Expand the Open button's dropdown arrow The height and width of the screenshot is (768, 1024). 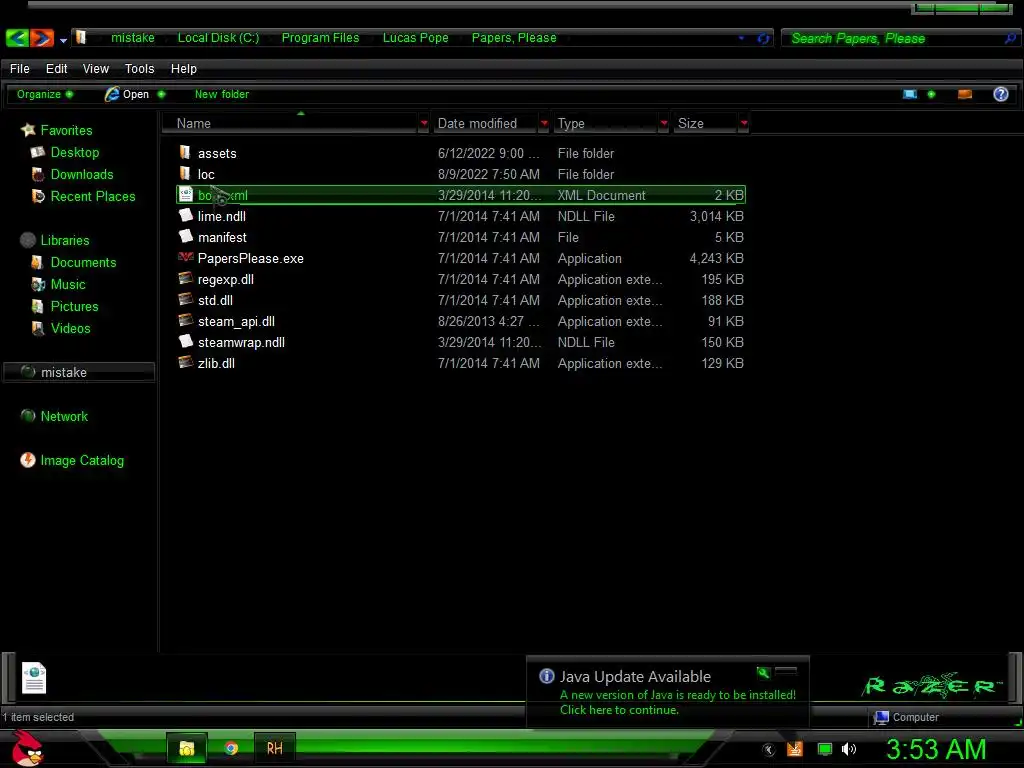tap(161, 94)
